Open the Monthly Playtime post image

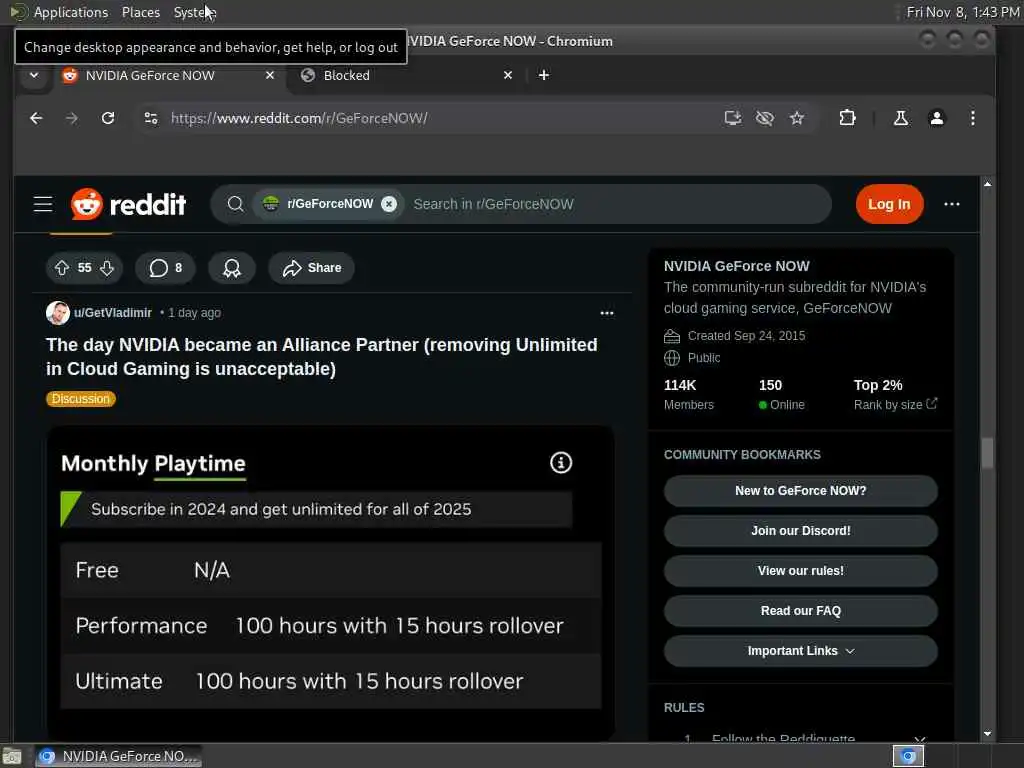pyautogui.click(x=330, y=583)
